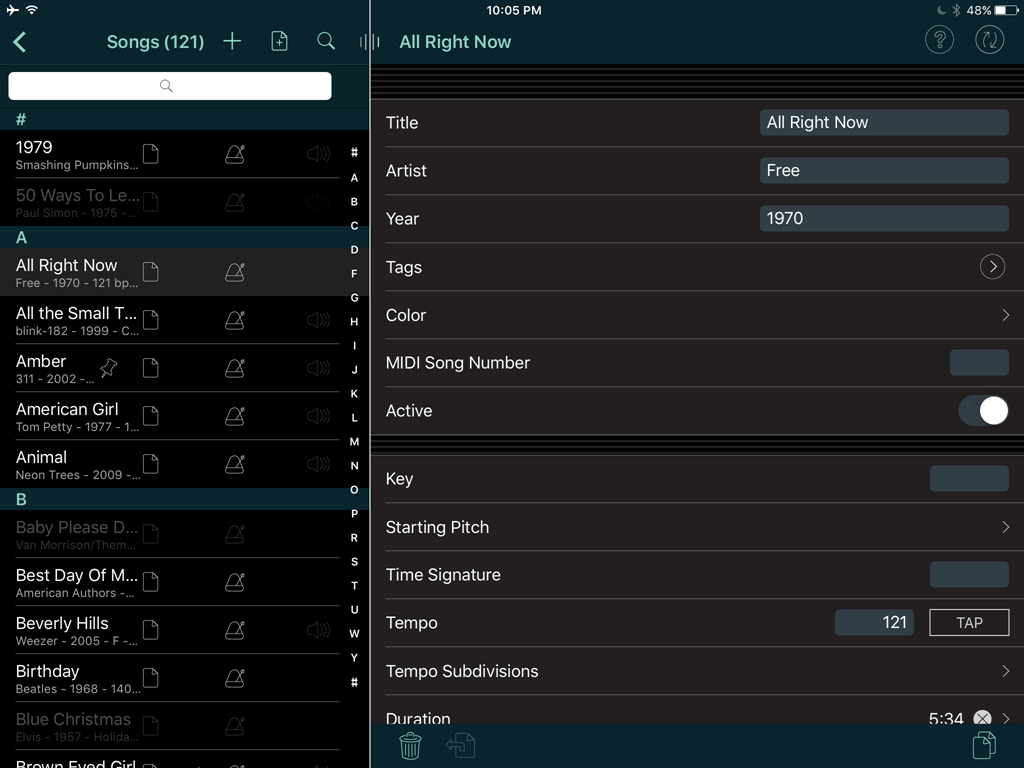The width and height of the screenshot is (1024, 768).
Task: Tap the add new song plus icon
Action: (x=231, y=41)
